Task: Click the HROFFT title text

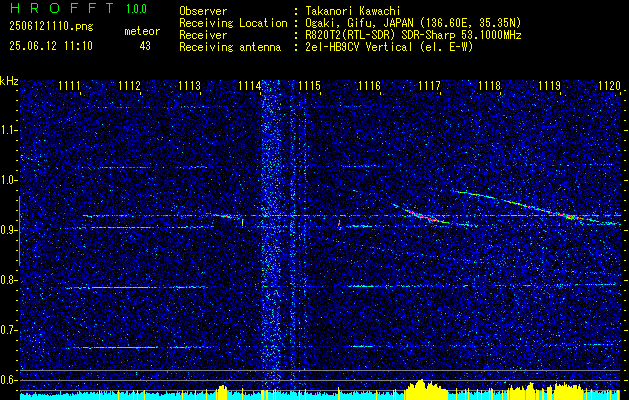Action: (x=61, y=8)
